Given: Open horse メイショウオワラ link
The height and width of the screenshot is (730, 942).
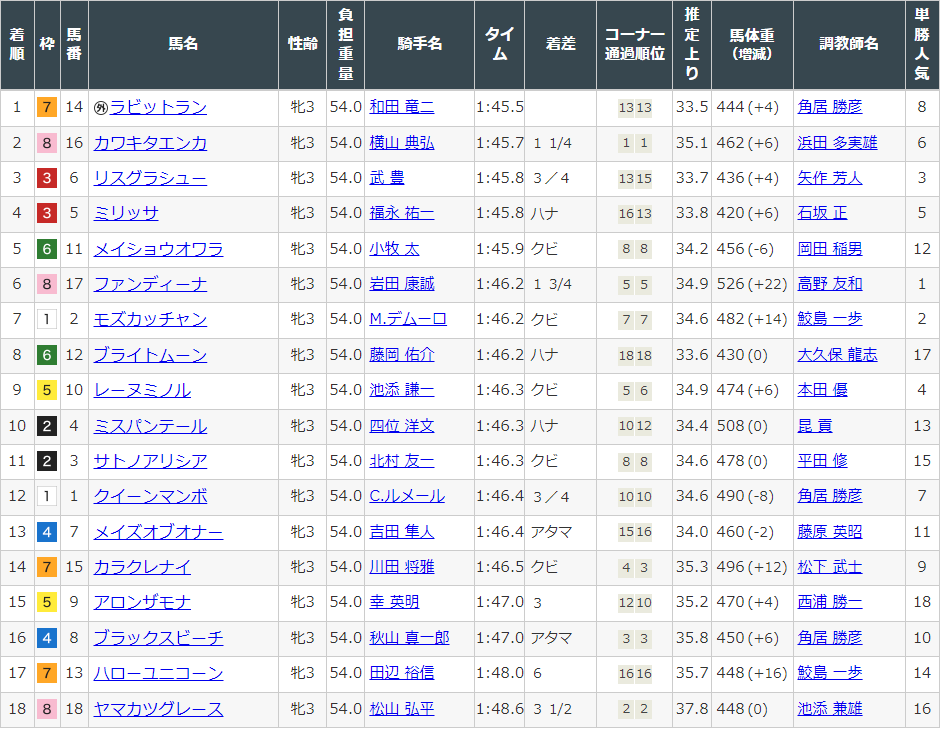Looking at the screenshot, I should tap(158, 249).
